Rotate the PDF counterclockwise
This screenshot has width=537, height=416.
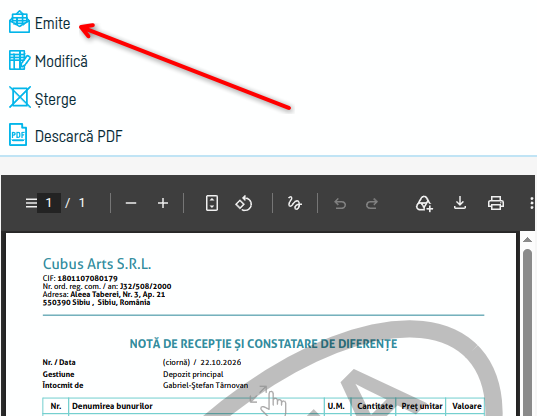coord(243,203)
